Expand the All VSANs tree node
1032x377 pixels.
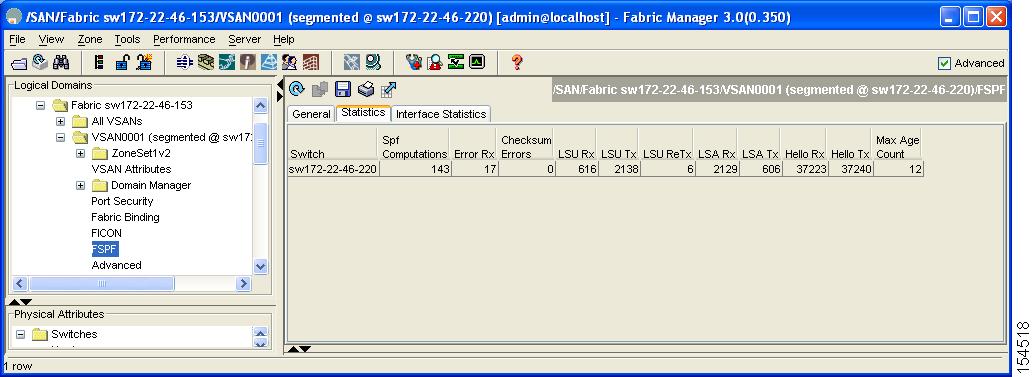(x=61, y=121)
